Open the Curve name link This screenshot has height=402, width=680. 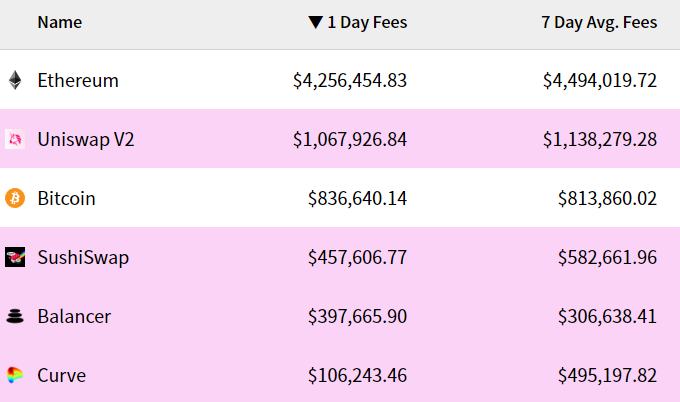(x=61, y=375)
